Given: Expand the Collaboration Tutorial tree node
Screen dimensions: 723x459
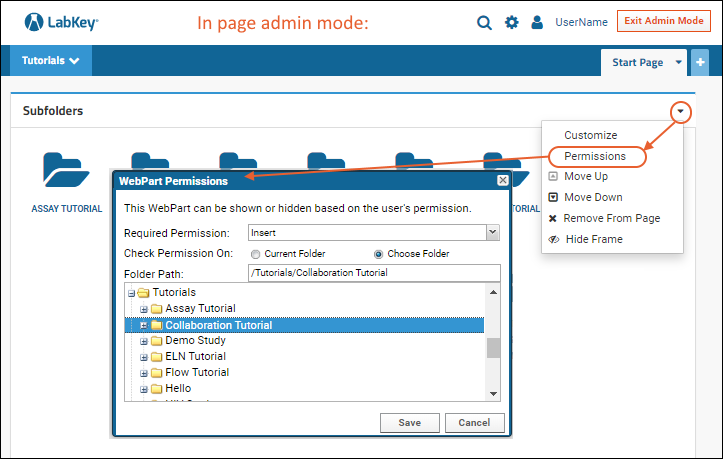Looking at the screenshot, I should tap(144, 326).
